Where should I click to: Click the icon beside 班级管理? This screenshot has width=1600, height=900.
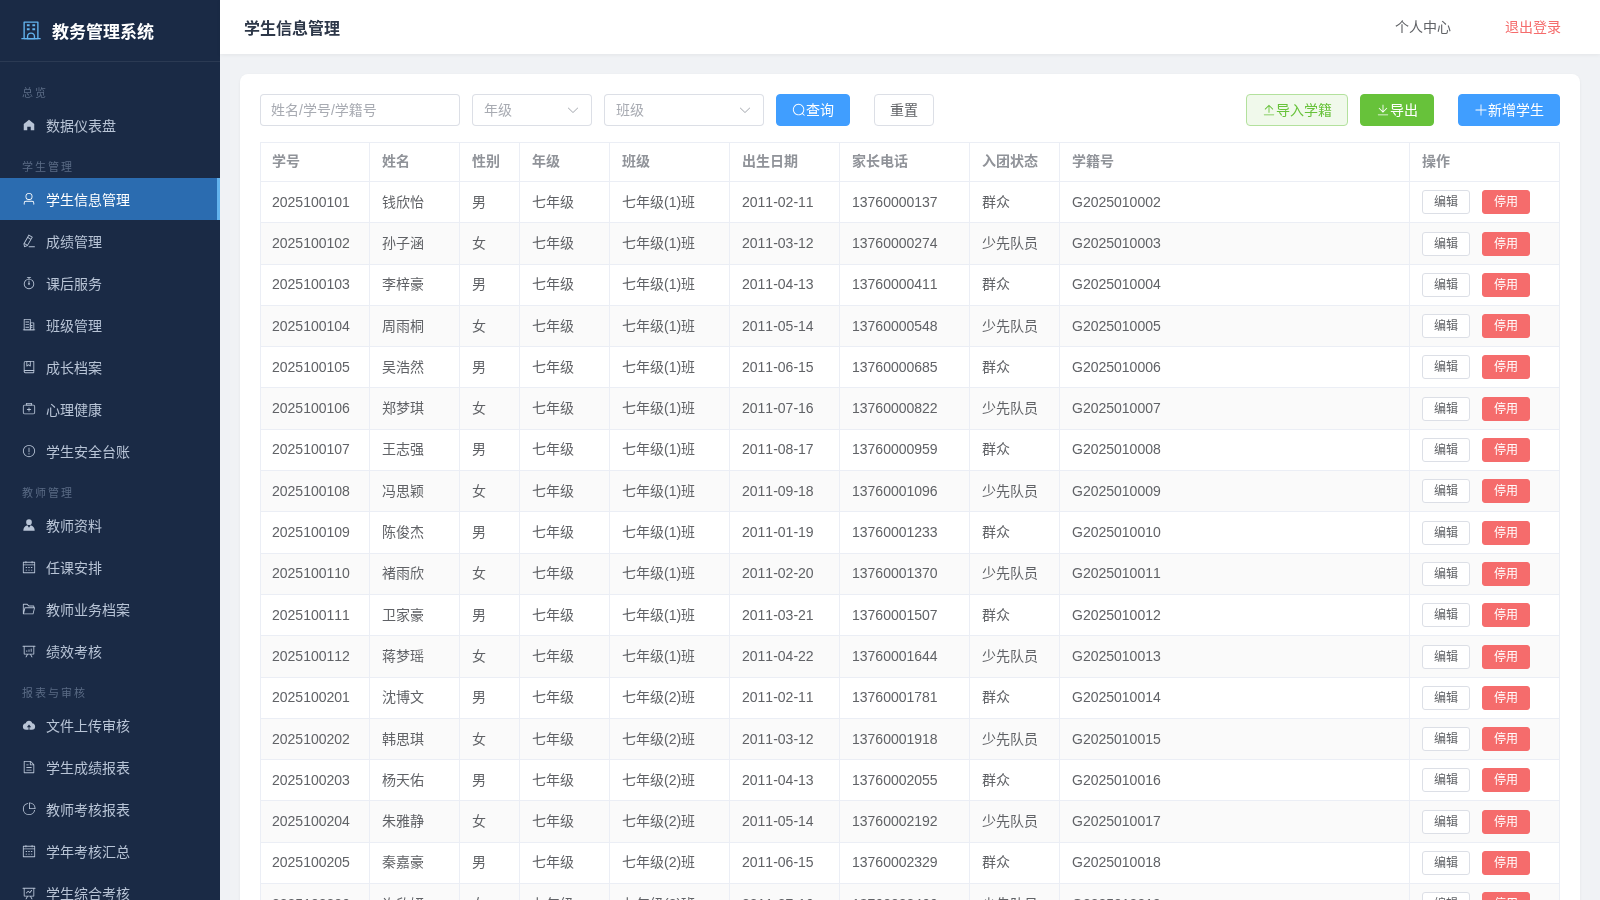pos(29,326)
